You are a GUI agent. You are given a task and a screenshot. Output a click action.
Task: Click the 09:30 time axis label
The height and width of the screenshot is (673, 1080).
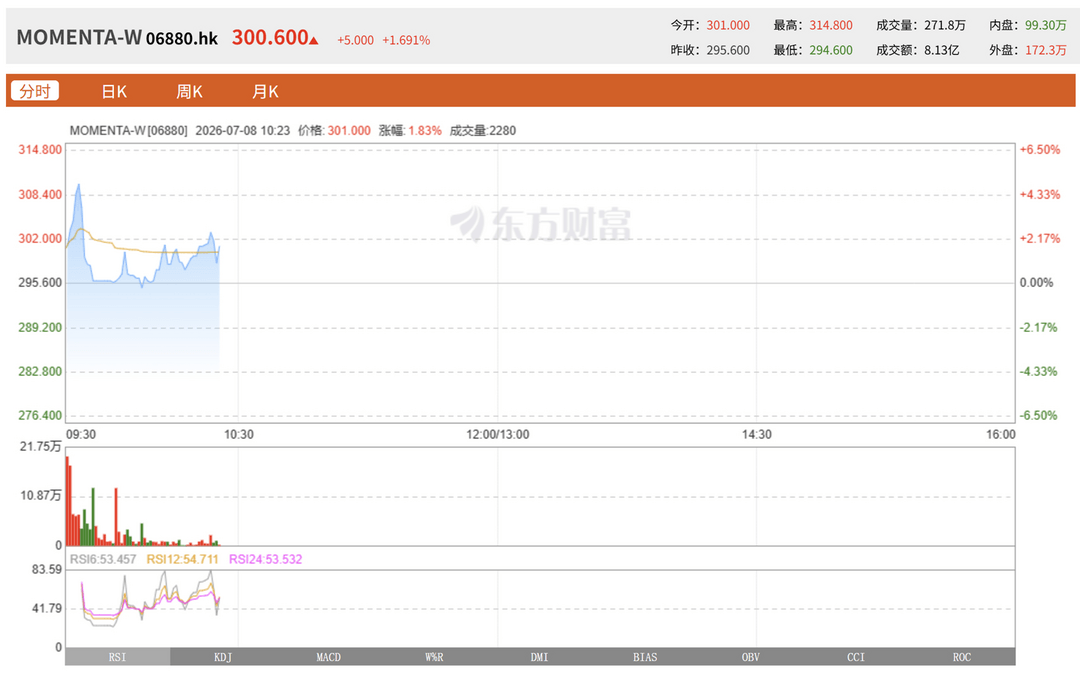[81, 435]
